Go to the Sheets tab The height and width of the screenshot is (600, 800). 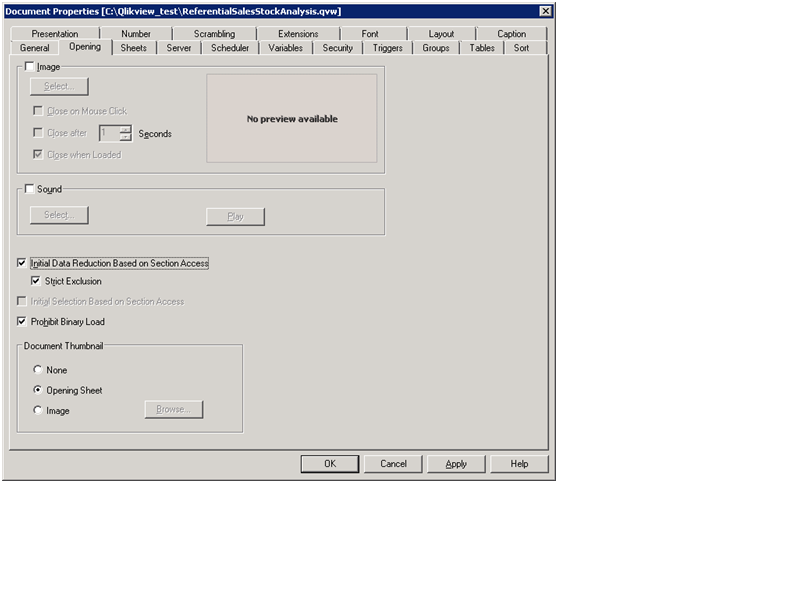(x=133, y=48)
